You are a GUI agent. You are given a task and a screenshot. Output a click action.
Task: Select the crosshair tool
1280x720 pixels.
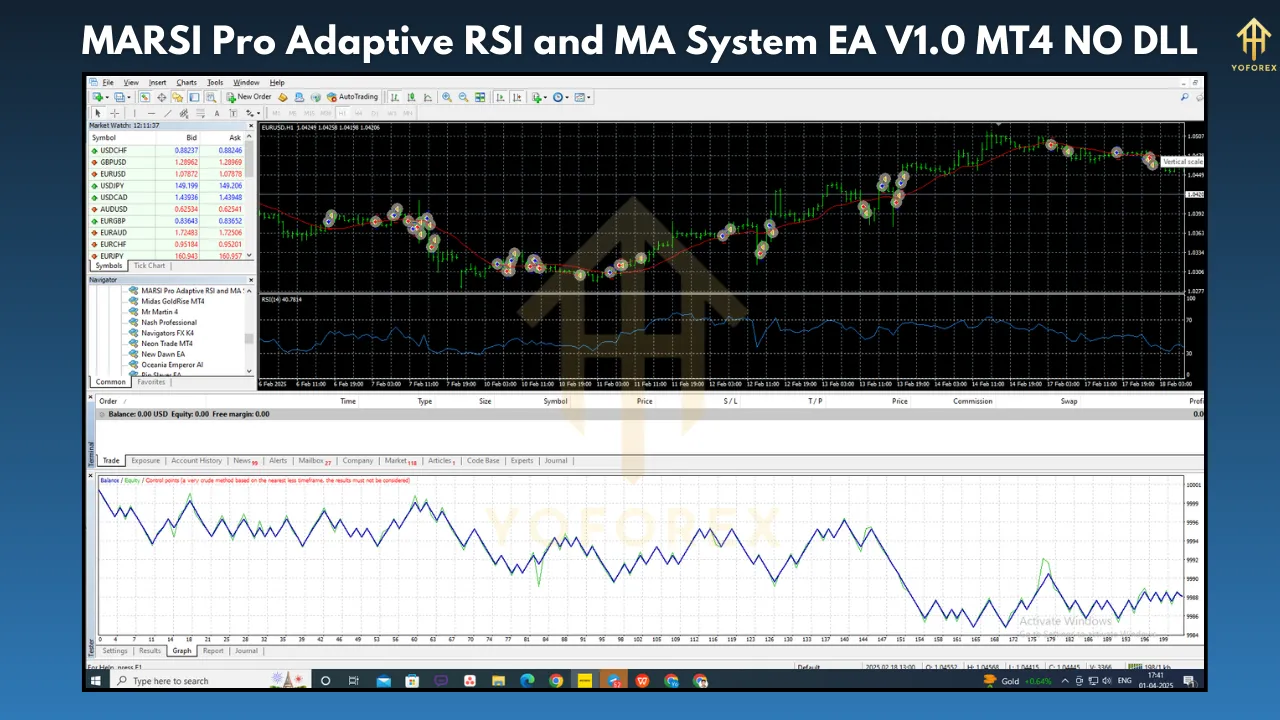(x=114, y=113)
